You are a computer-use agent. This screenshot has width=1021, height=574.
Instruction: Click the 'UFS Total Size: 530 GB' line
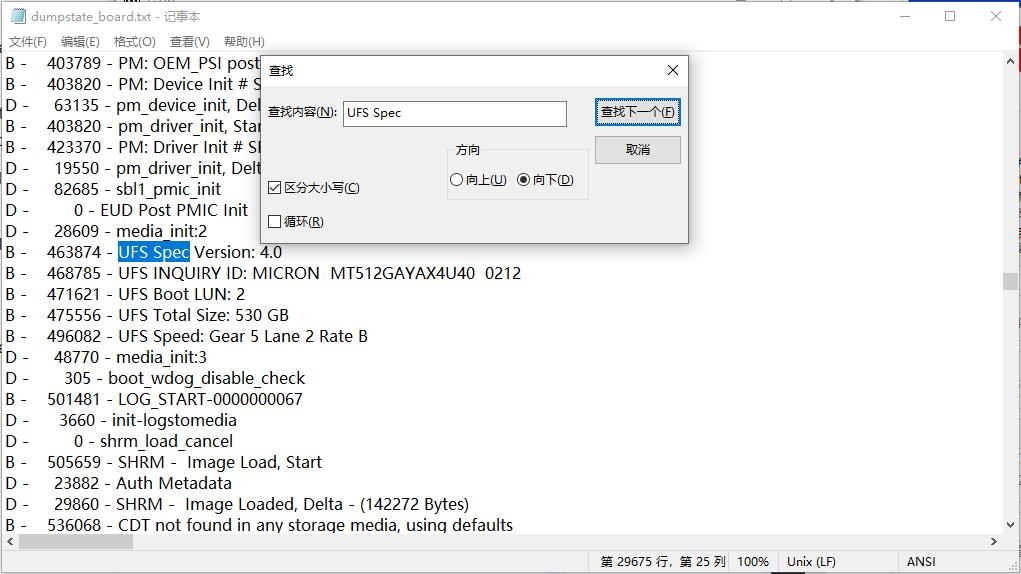tap(147, 315)
